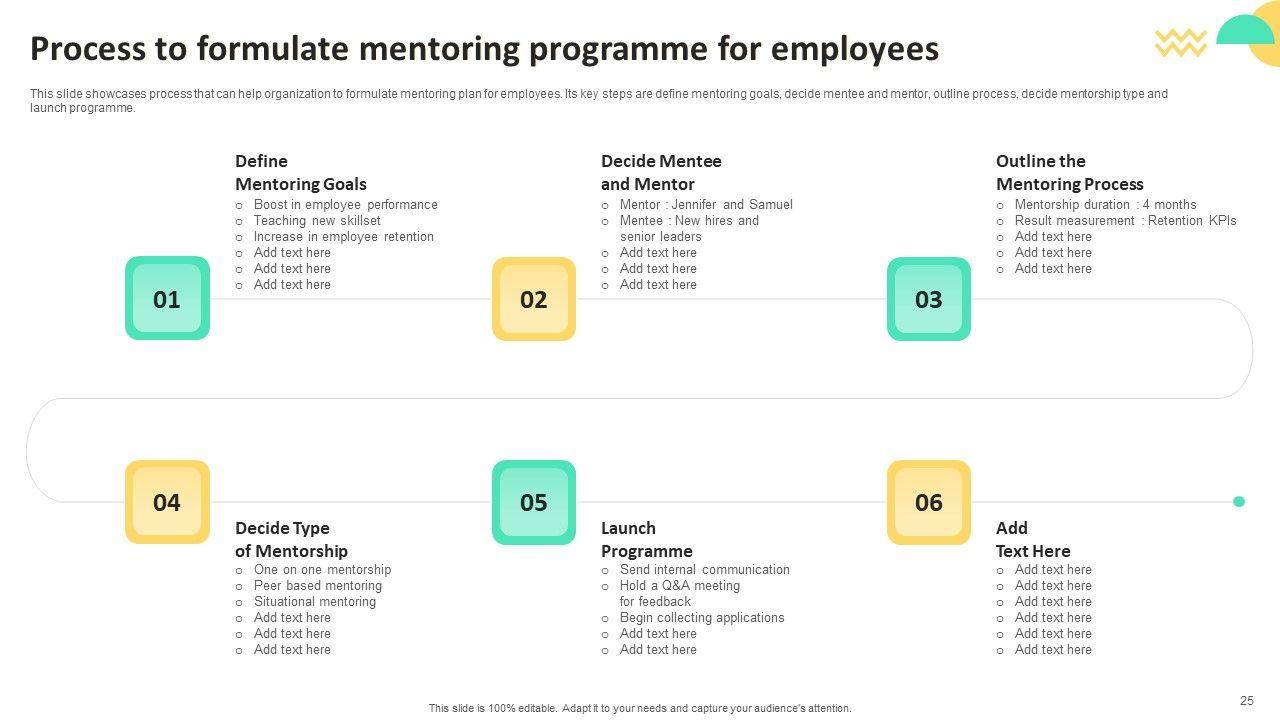The width and height of the screenshot is (1280, 720).
Task: Click the "Begin collecting applications" bullet
Action: pyautogui.click(x=701, y=618)
